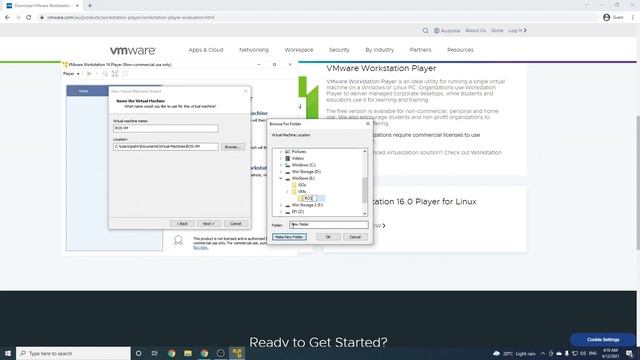Expand Win Storage 2 (F:) drive node

[281, 205]
